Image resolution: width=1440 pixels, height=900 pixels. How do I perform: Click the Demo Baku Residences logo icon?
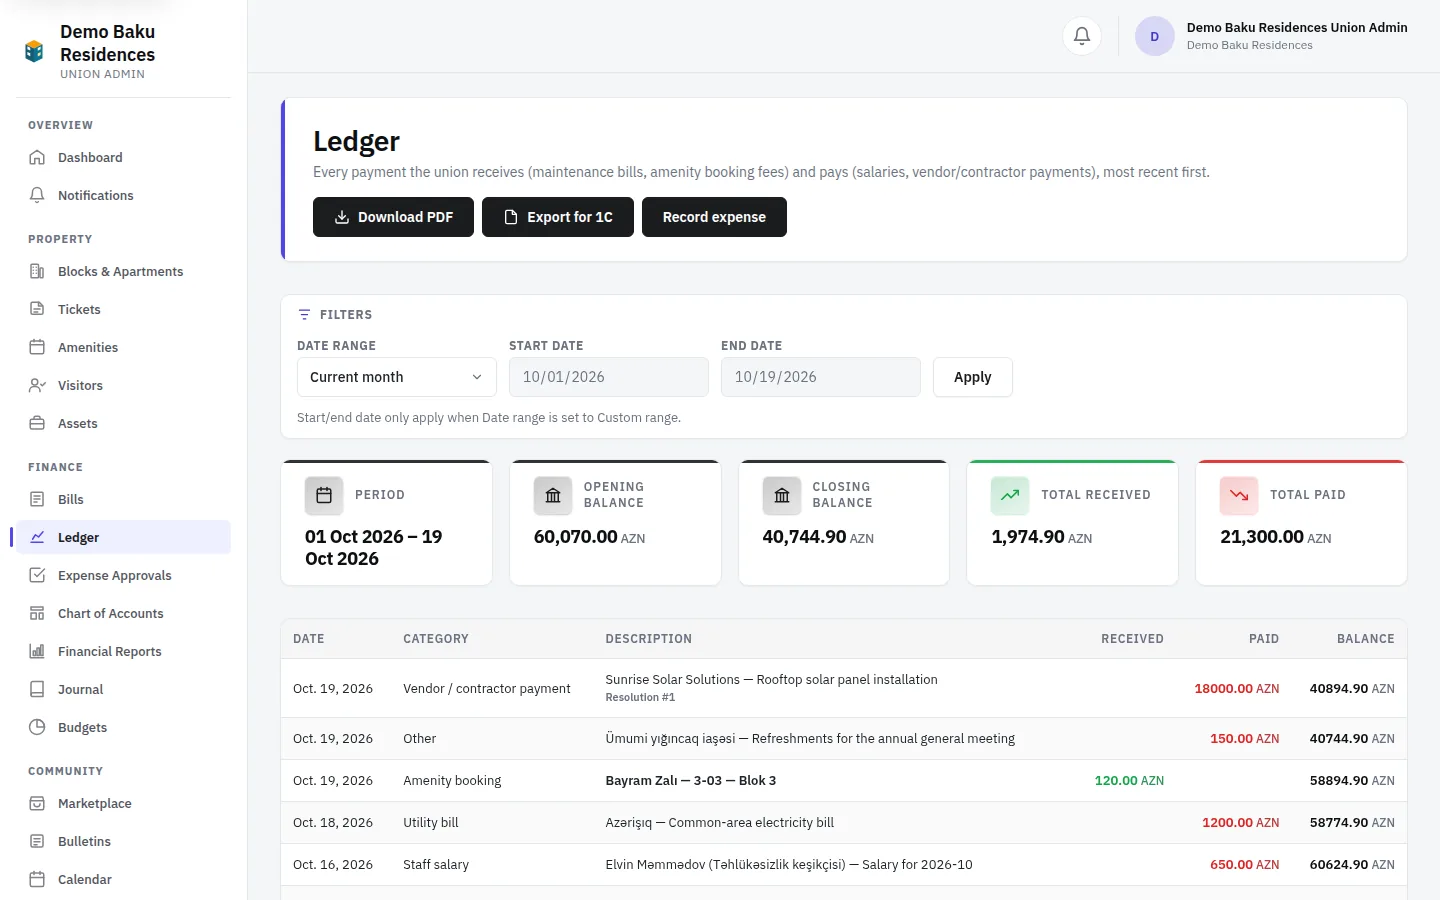tap(34, 51)
